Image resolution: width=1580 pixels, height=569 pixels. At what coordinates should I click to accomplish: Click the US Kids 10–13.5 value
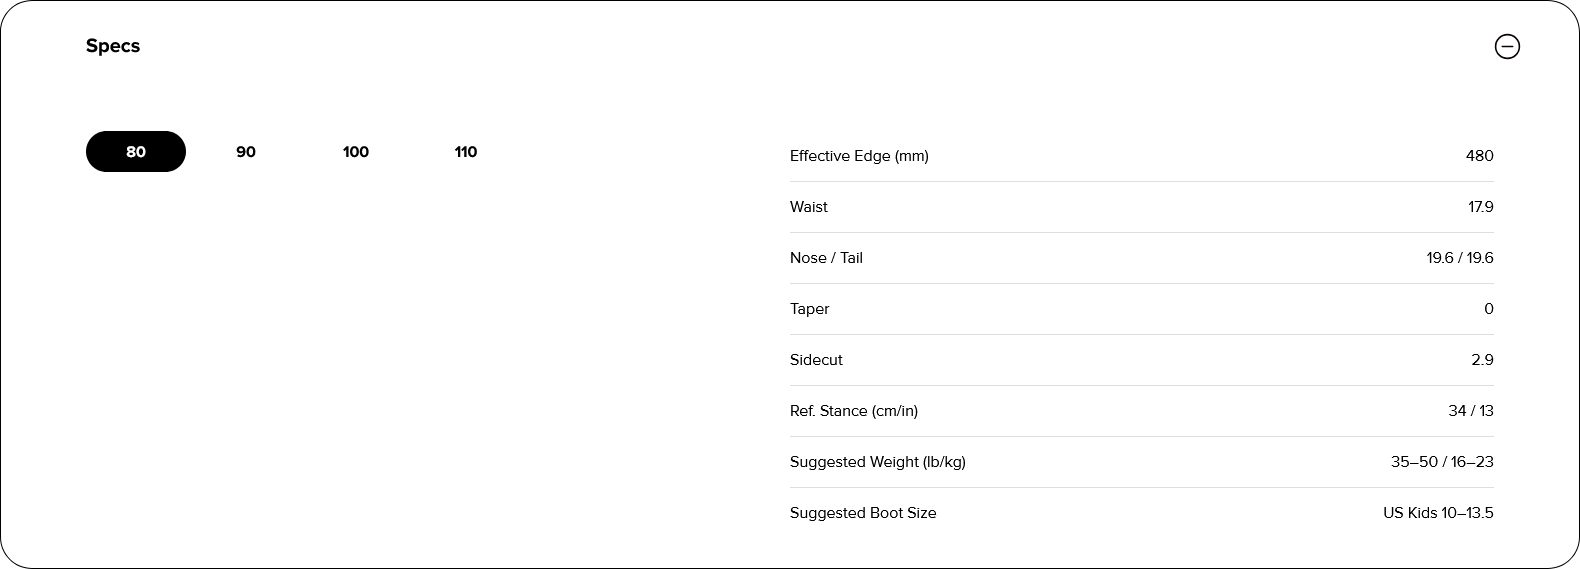click(1438, 513)
